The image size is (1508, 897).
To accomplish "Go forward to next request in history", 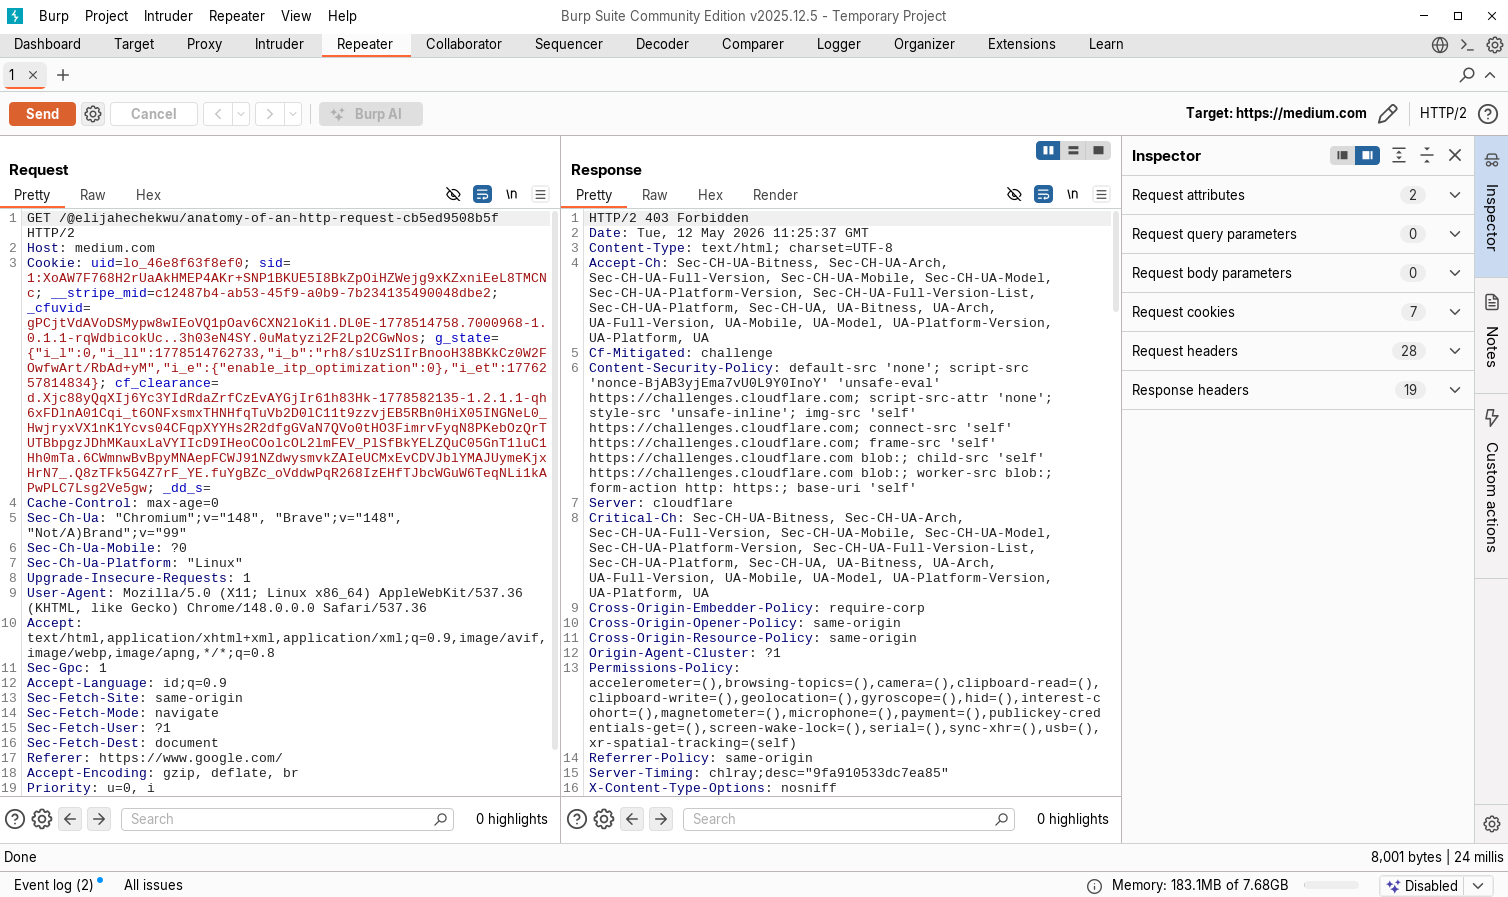I will pos(269,114).
